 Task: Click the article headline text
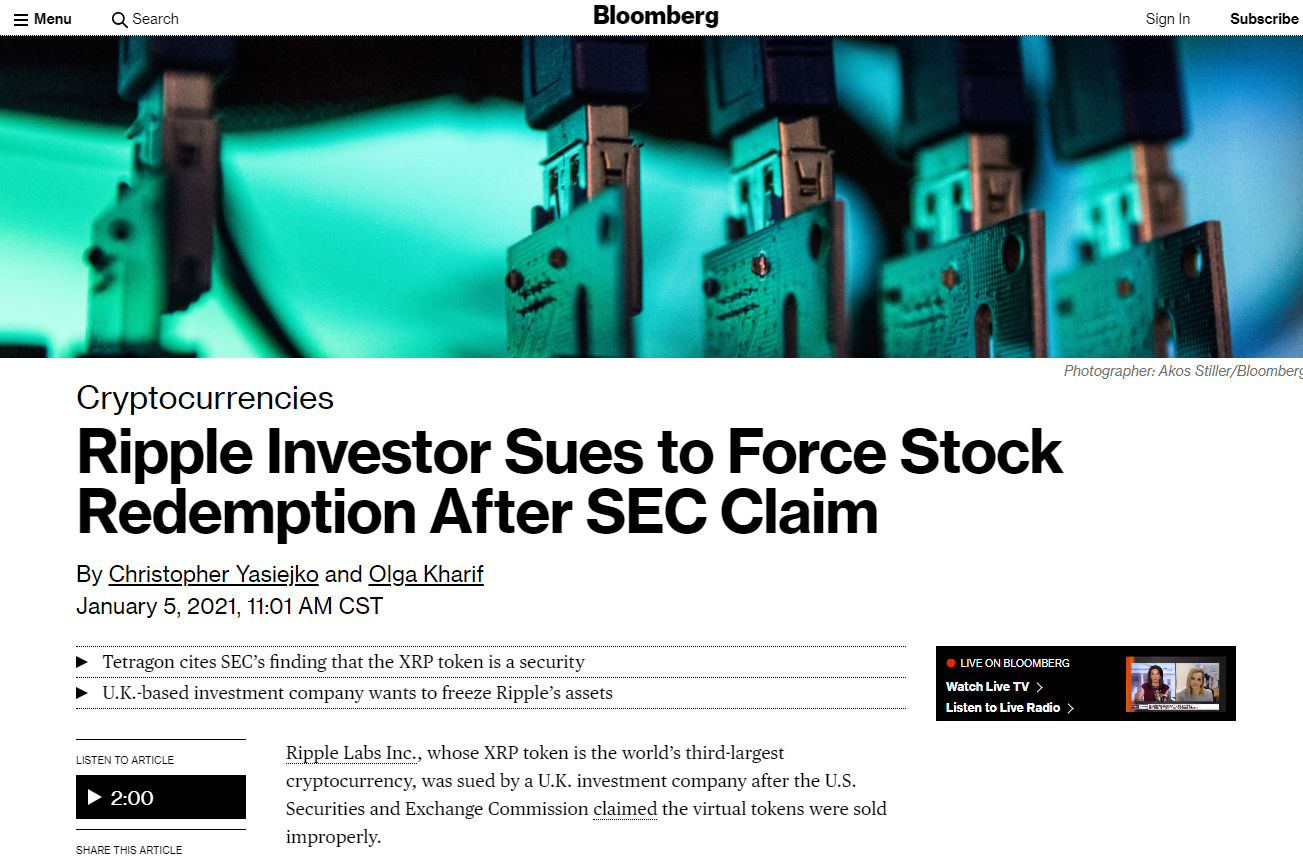pyautogui.click(x=569, y=482)
